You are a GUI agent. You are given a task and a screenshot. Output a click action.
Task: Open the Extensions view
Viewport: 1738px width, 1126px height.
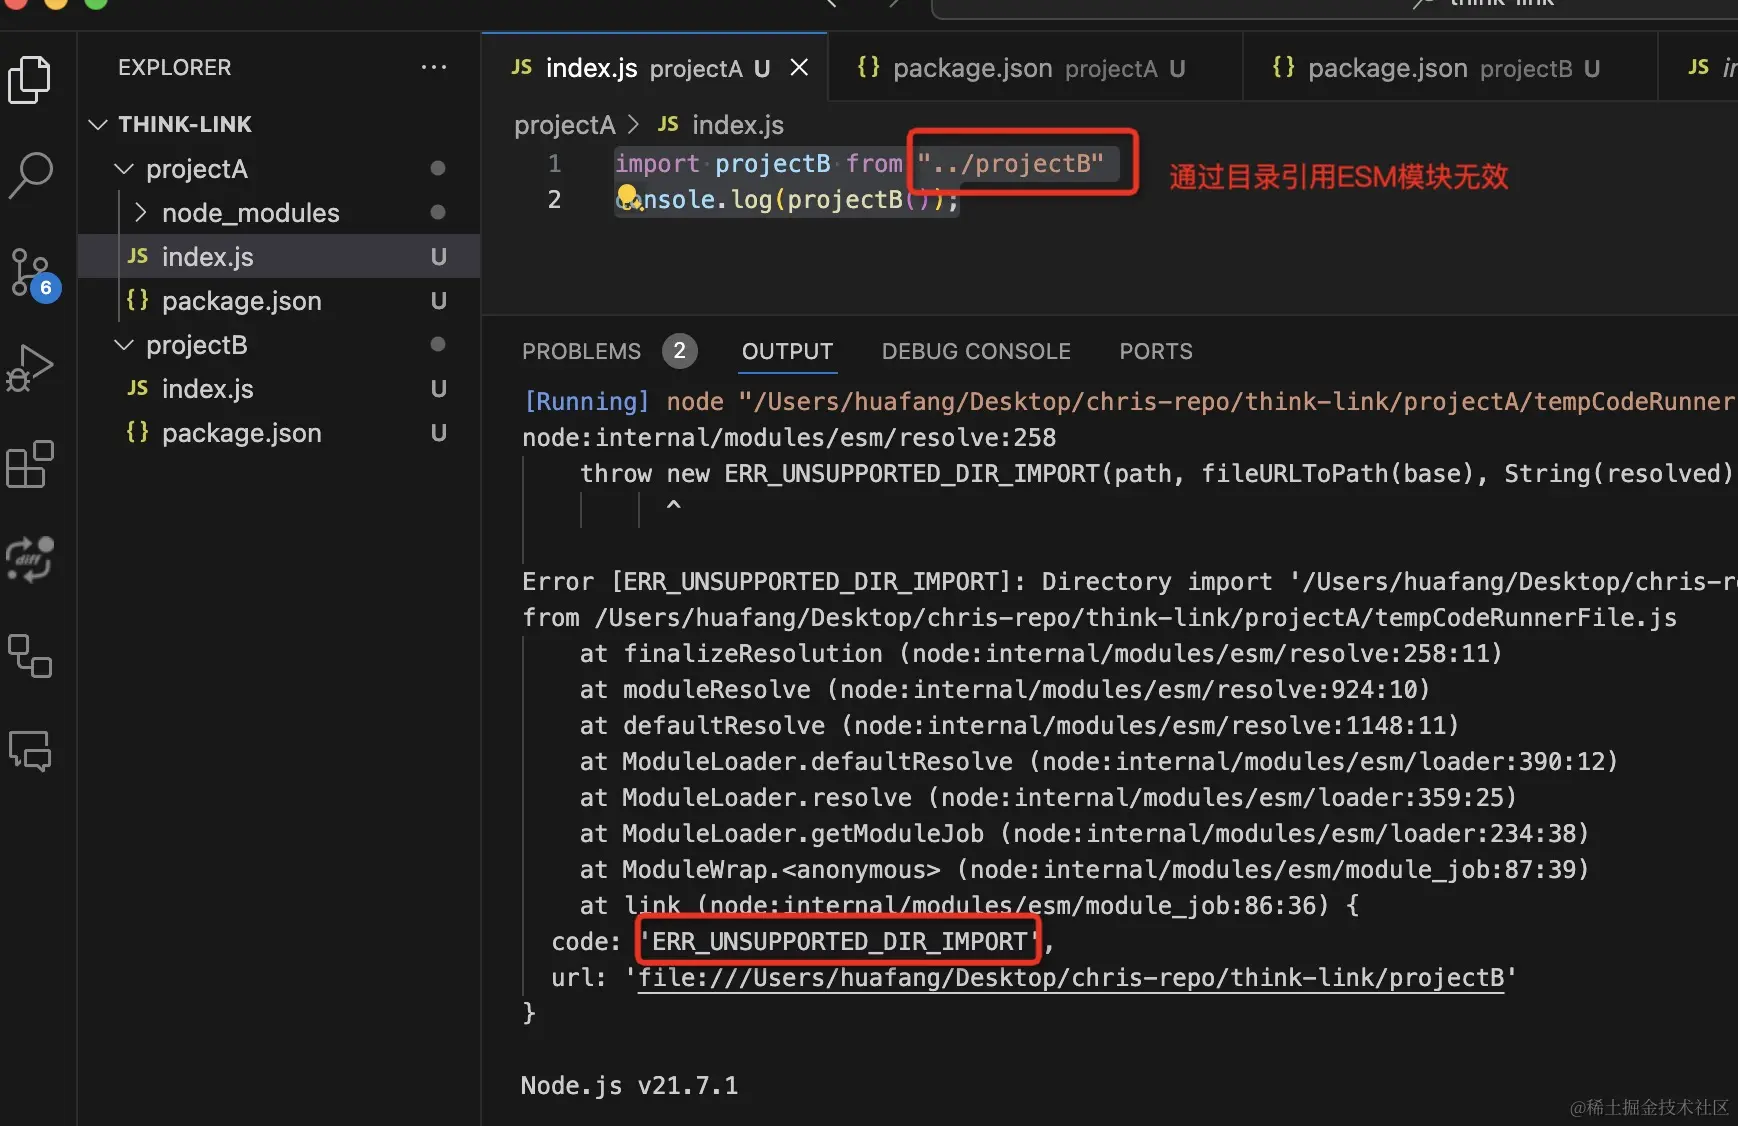tap(30, 464)
